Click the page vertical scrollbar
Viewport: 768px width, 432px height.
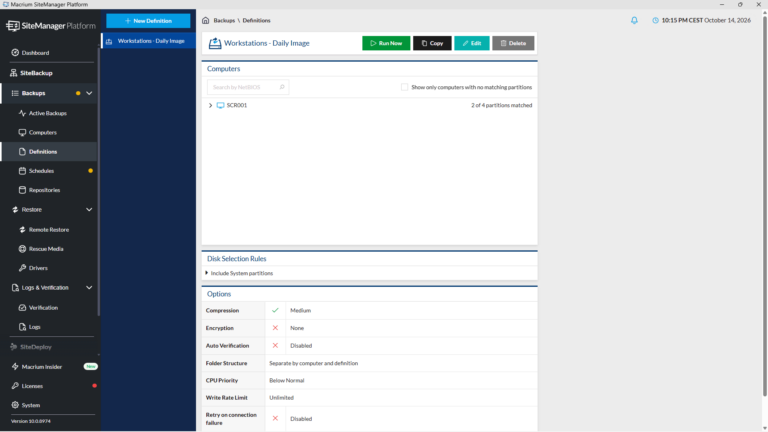(x=765, y=206)
